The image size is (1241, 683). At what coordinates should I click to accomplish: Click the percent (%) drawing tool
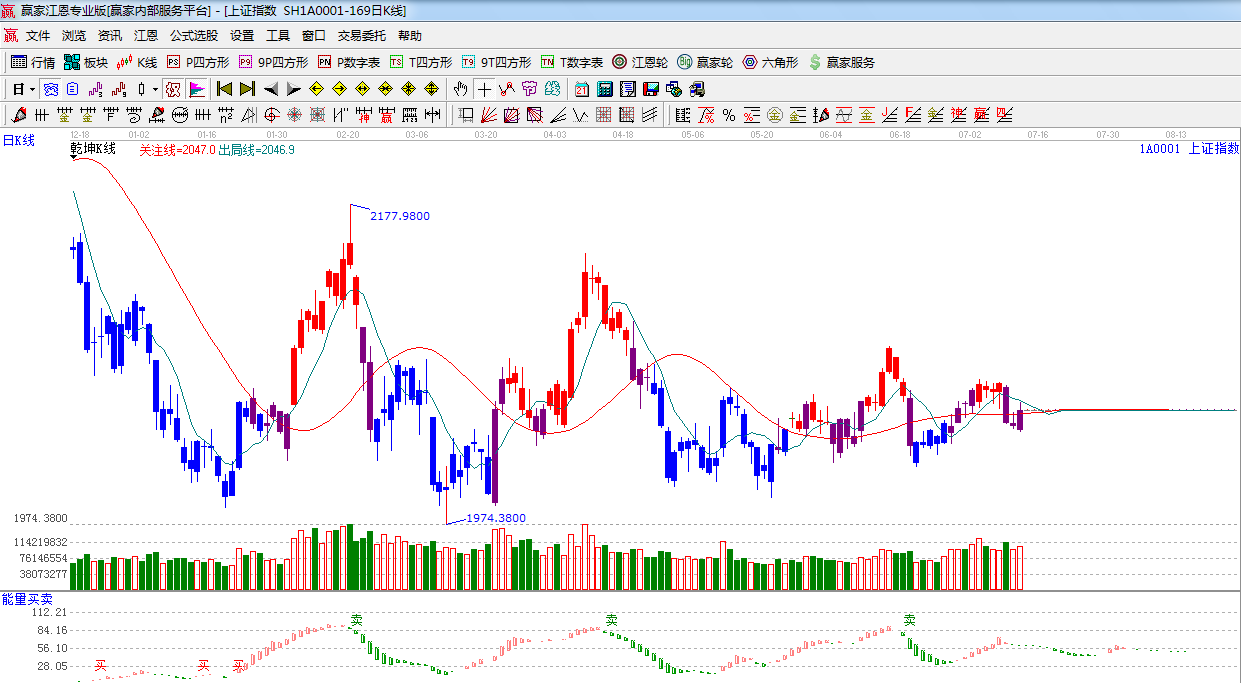tap(728, 115)
